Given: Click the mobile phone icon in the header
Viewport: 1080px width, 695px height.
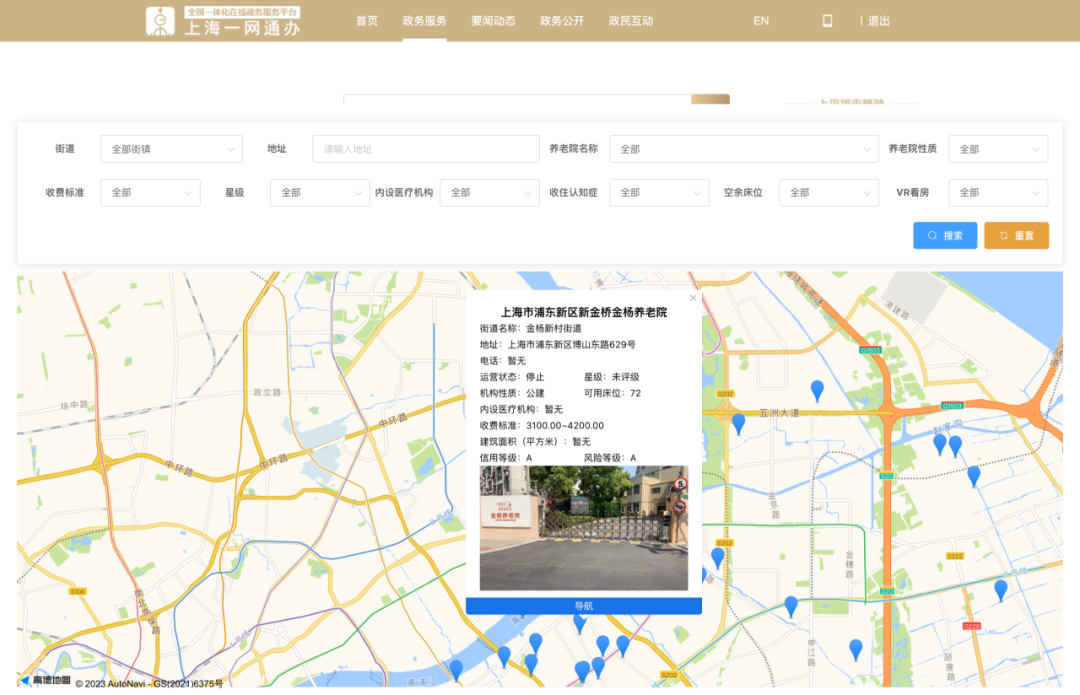Looking at the screenshot, I should coord(827,20).
